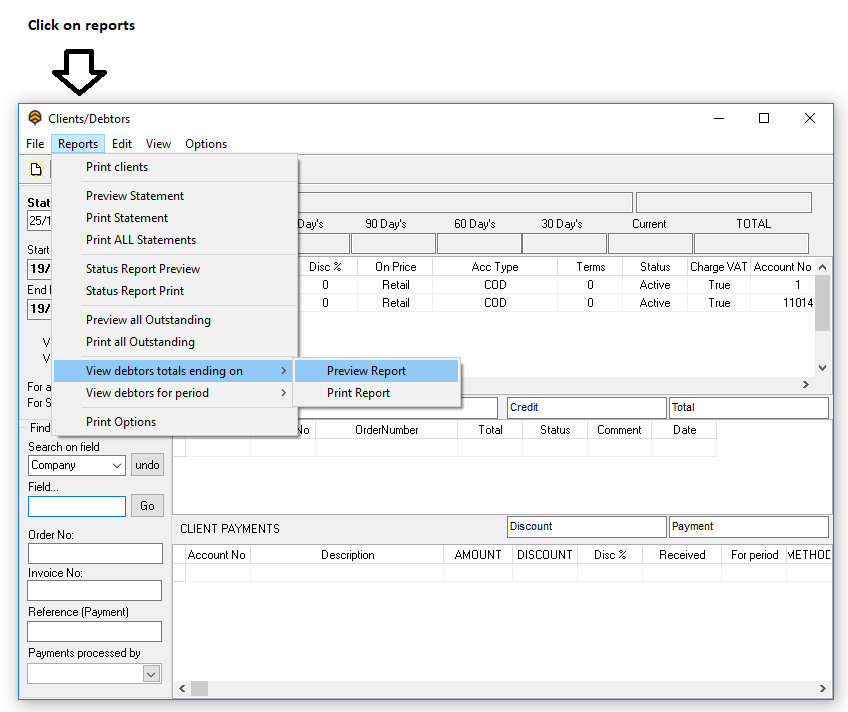The height and width of the screenshot is (712, 848).
Task: Click the Clients/Debtors app icon in title bar
Action: (35, 118)
